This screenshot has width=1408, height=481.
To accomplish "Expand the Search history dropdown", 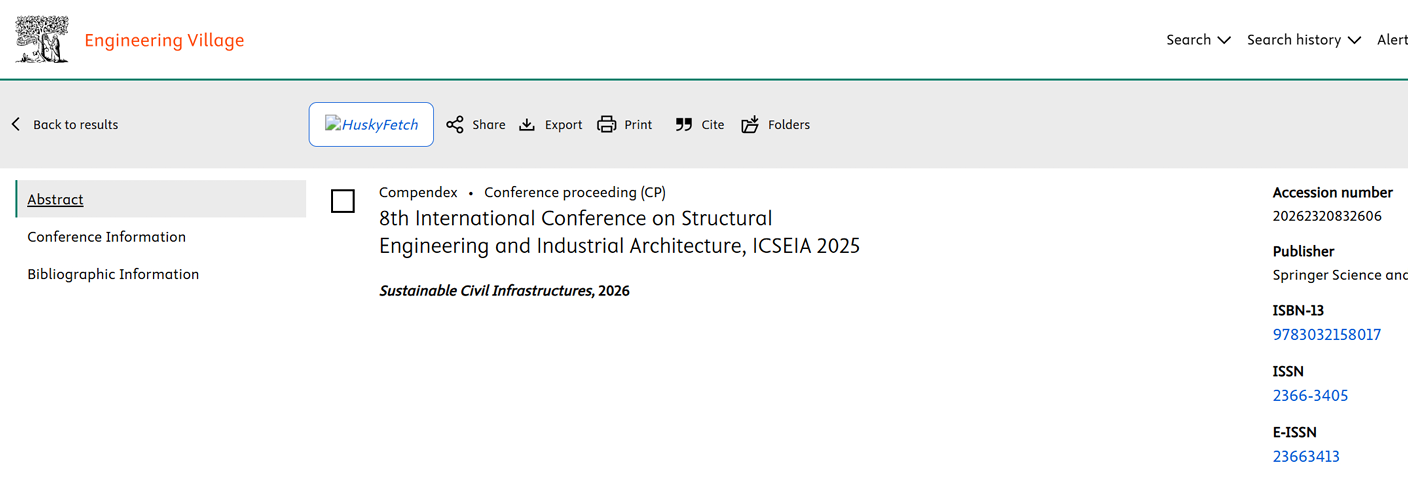I will click(x=1304, y=40).
